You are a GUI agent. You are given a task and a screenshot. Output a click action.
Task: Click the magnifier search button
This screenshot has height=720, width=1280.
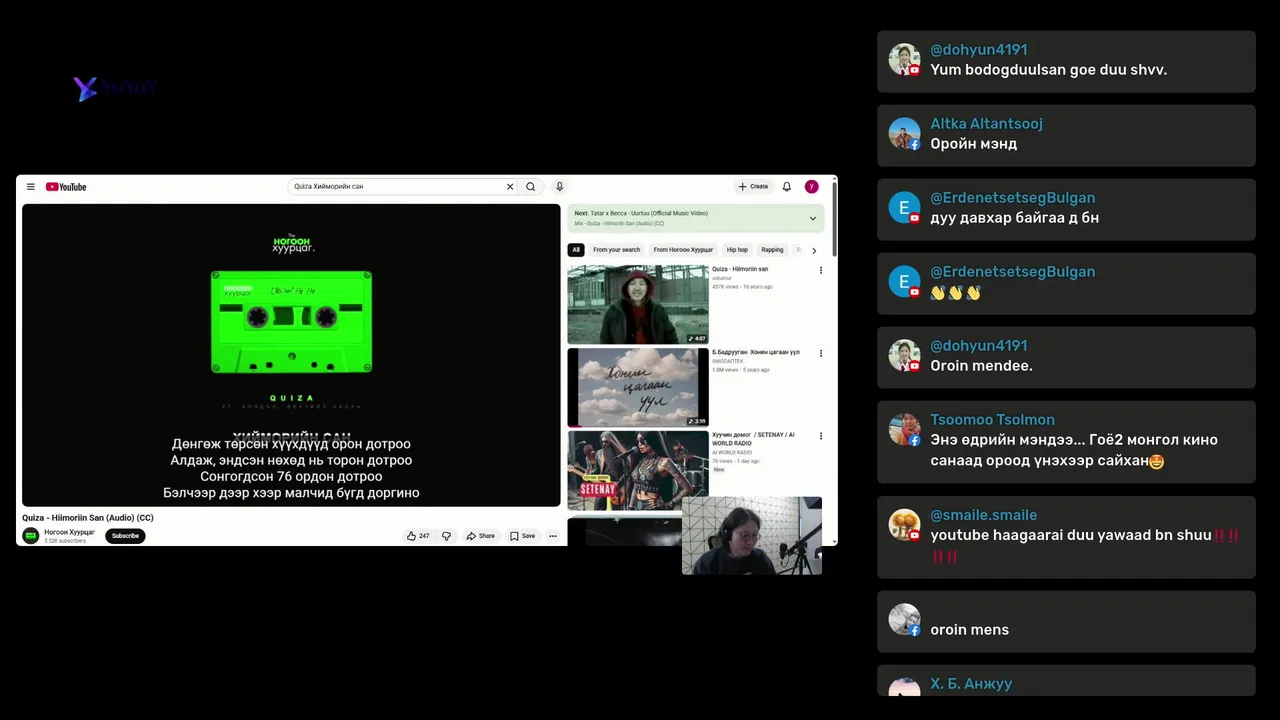[531, 187]
